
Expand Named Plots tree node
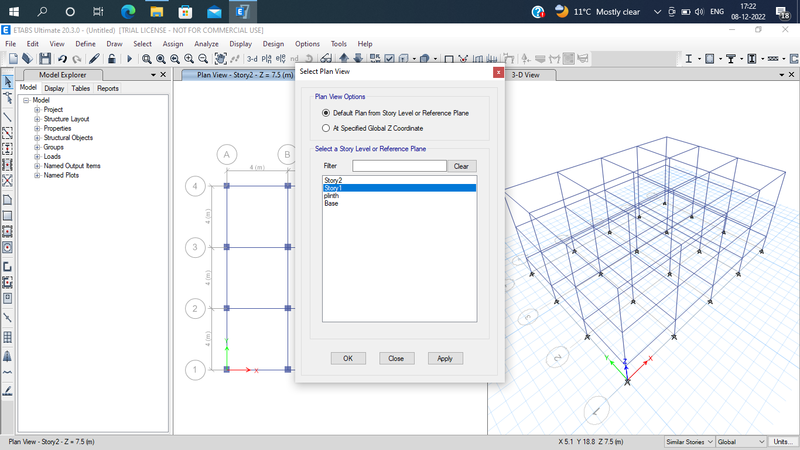[37, 176]
